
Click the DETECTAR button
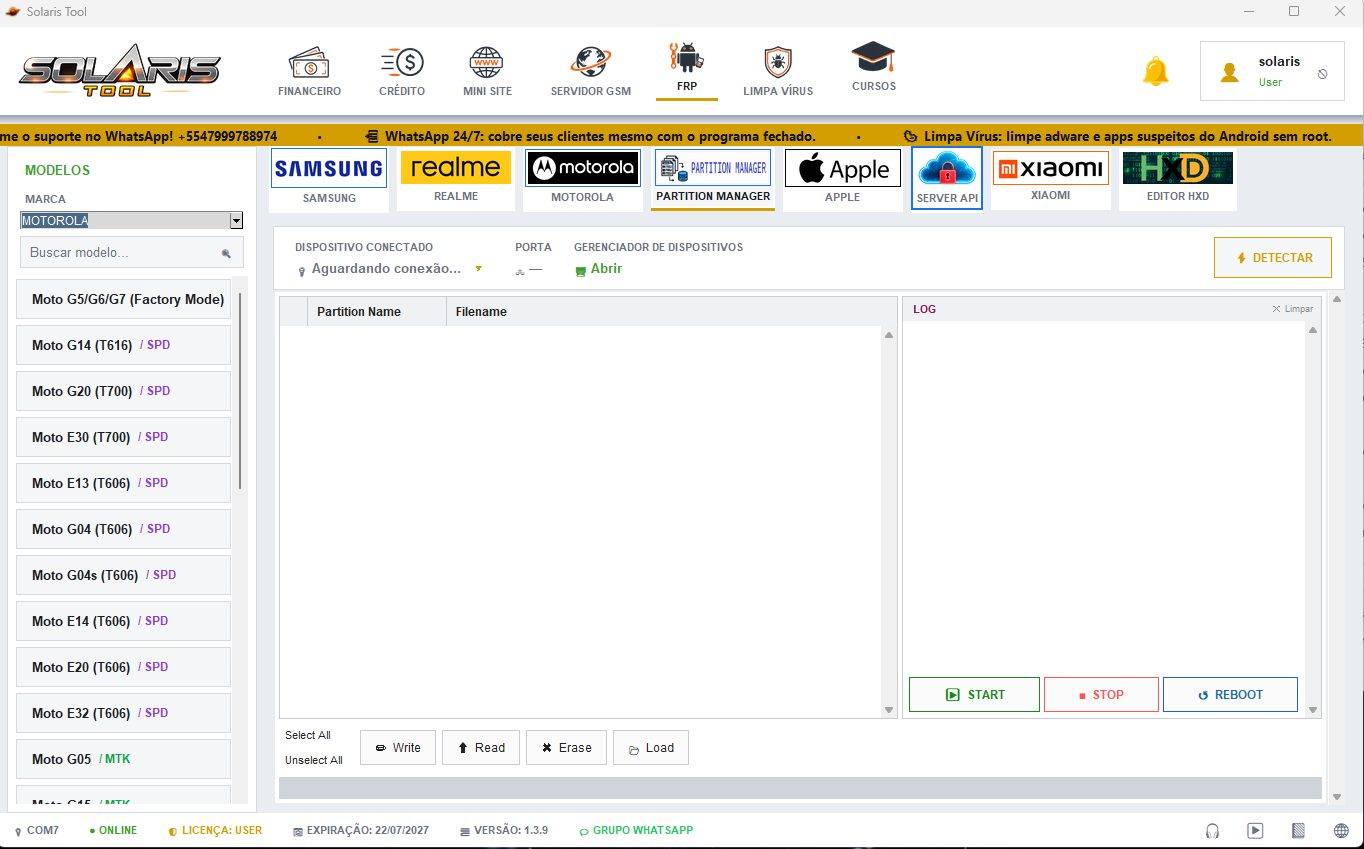(1272, 257)
